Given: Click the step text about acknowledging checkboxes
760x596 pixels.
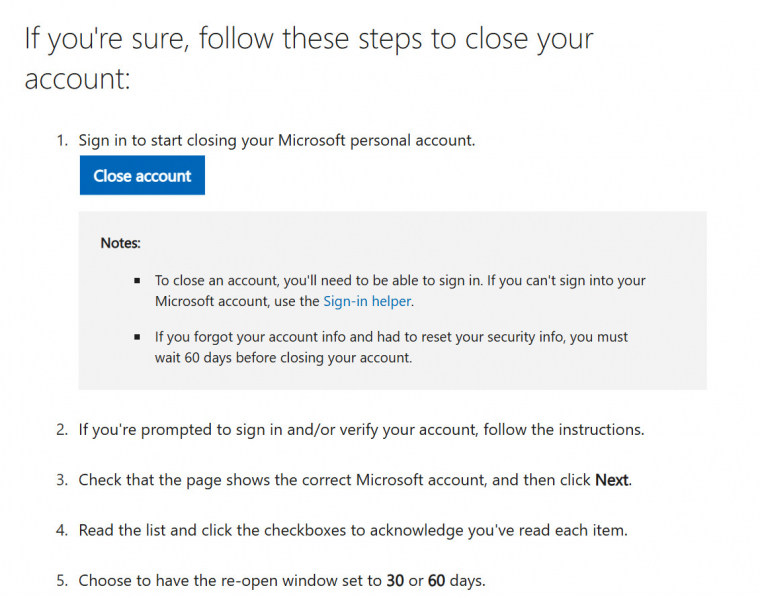Looking at the screenshot, I should pos(353,530).
